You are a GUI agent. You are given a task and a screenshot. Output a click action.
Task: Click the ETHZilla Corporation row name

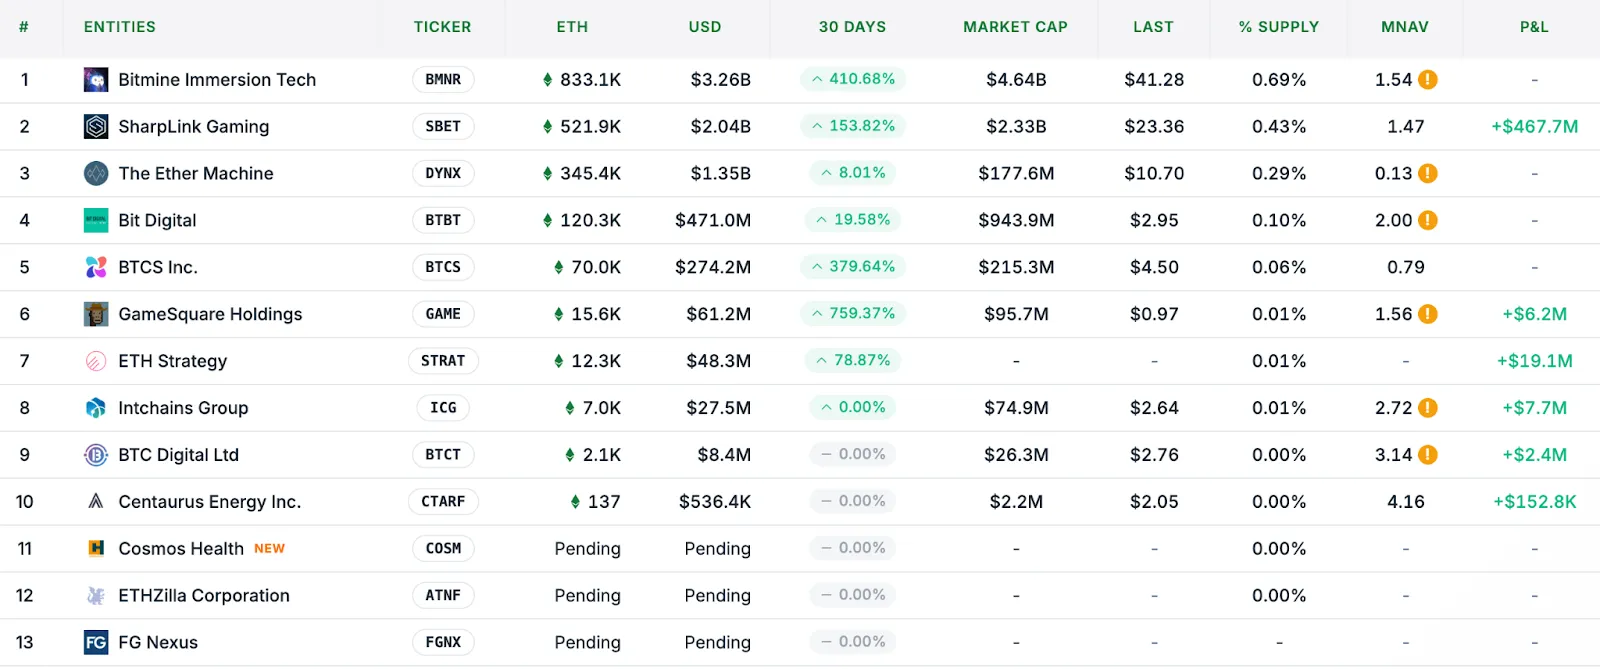click(204, 596)
